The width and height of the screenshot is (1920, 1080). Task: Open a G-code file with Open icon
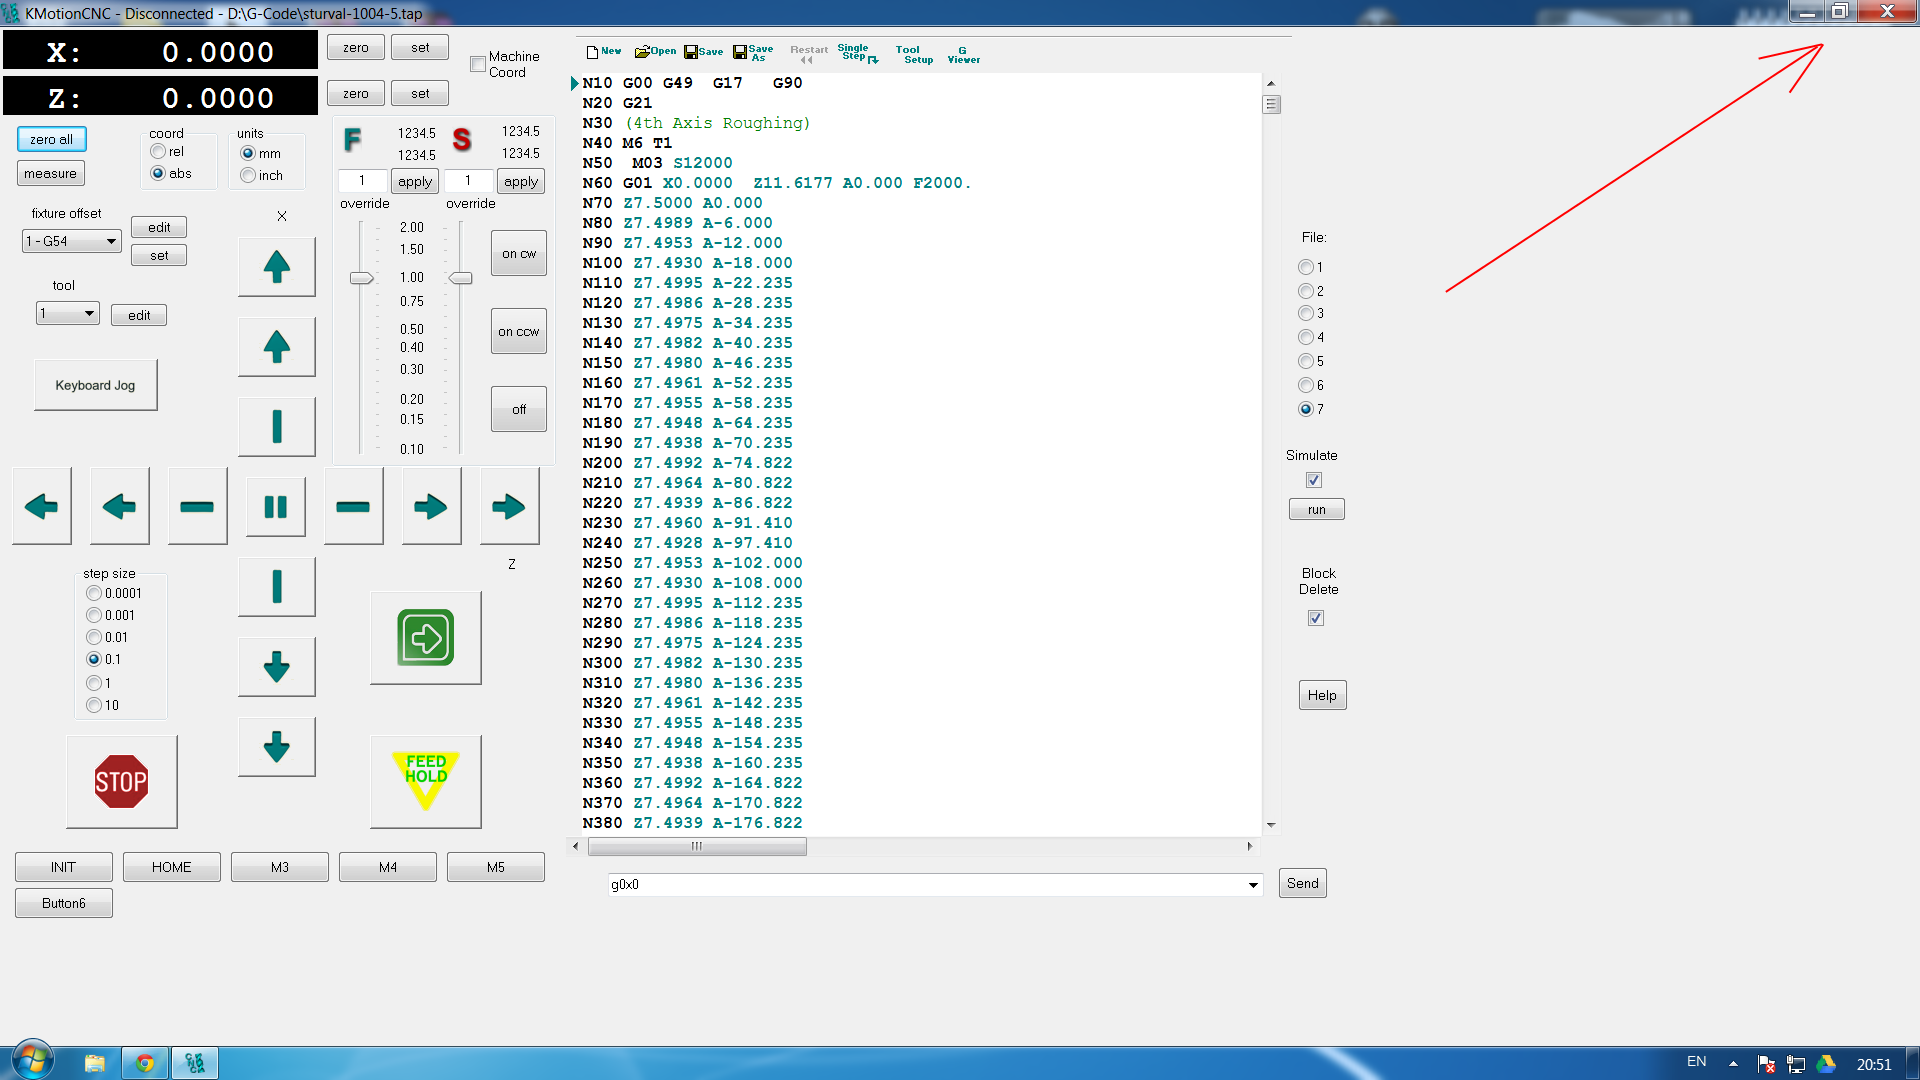655,52
